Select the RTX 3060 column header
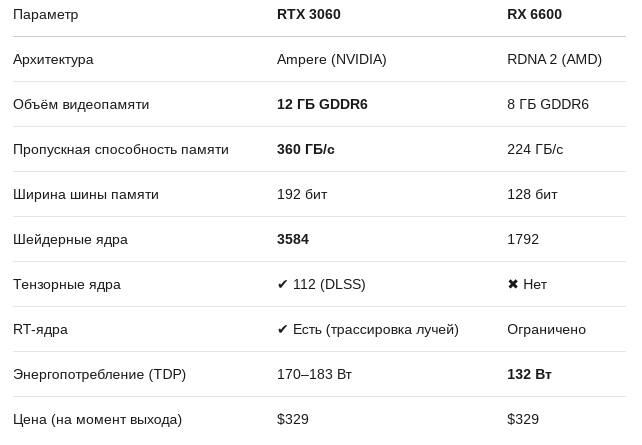The image size is (642, 445). click(308, 15)
